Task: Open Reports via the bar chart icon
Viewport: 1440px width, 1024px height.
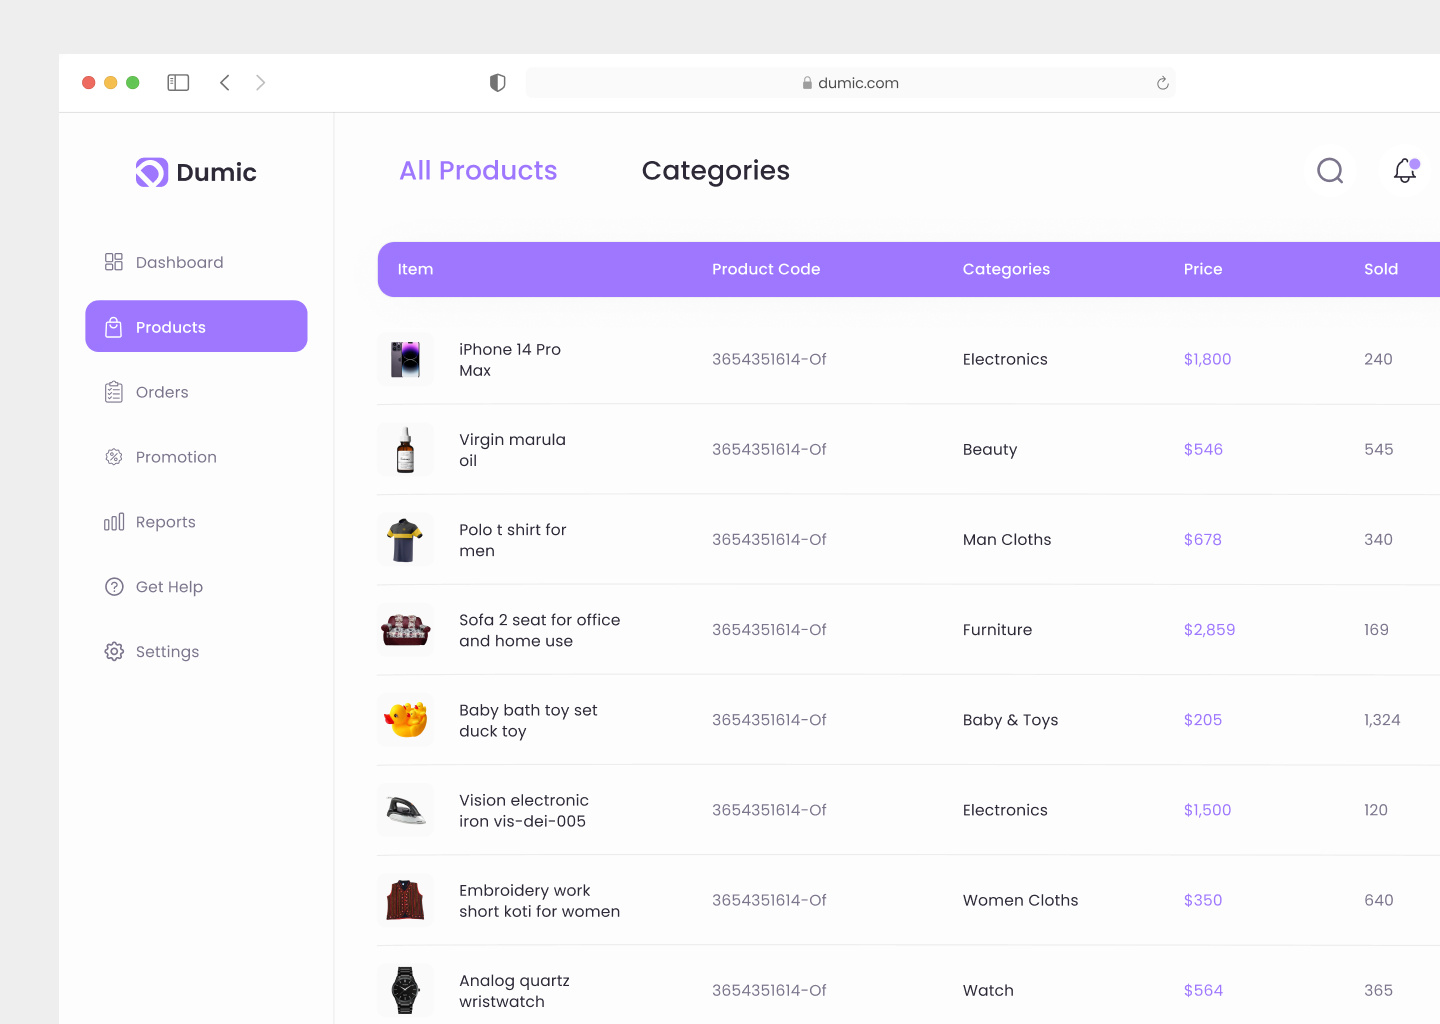Action: 114,522
